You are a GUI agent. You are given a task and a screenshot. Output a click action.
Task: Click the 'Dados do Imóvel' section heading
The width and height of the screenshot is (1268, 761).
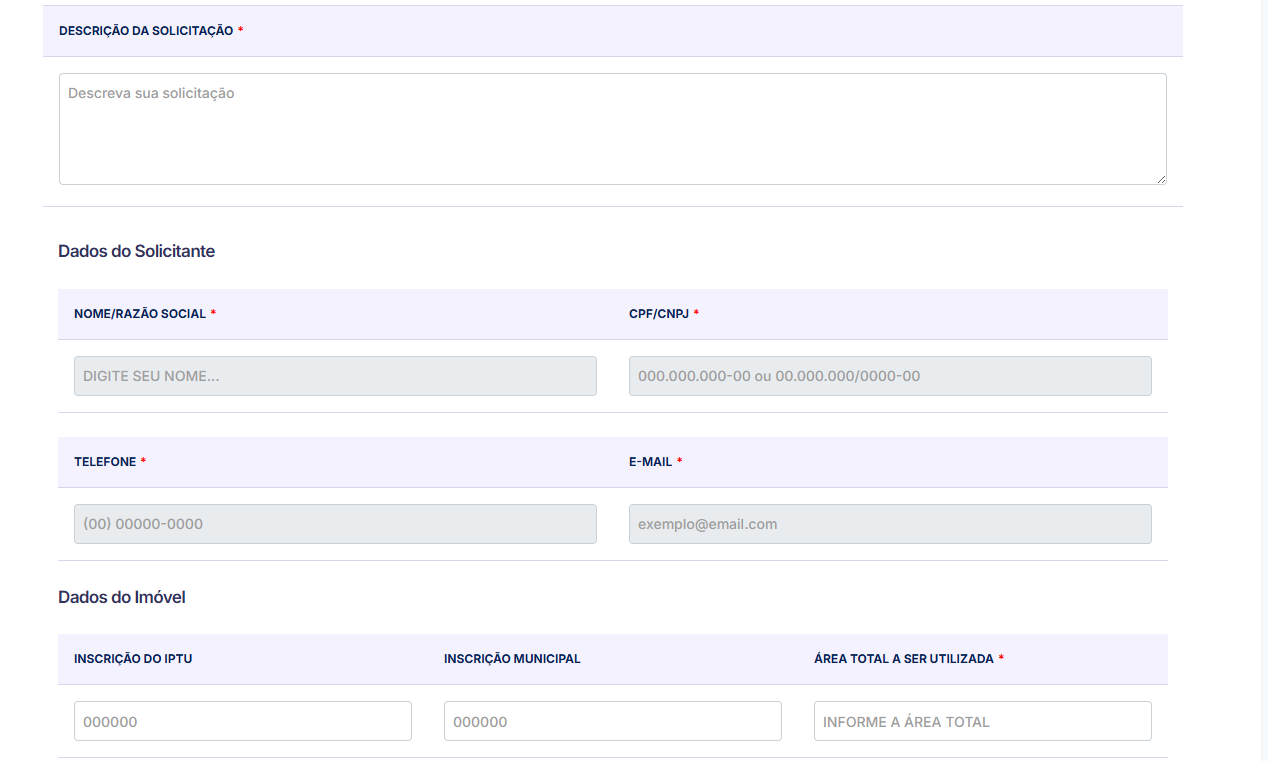click(122, 597)
